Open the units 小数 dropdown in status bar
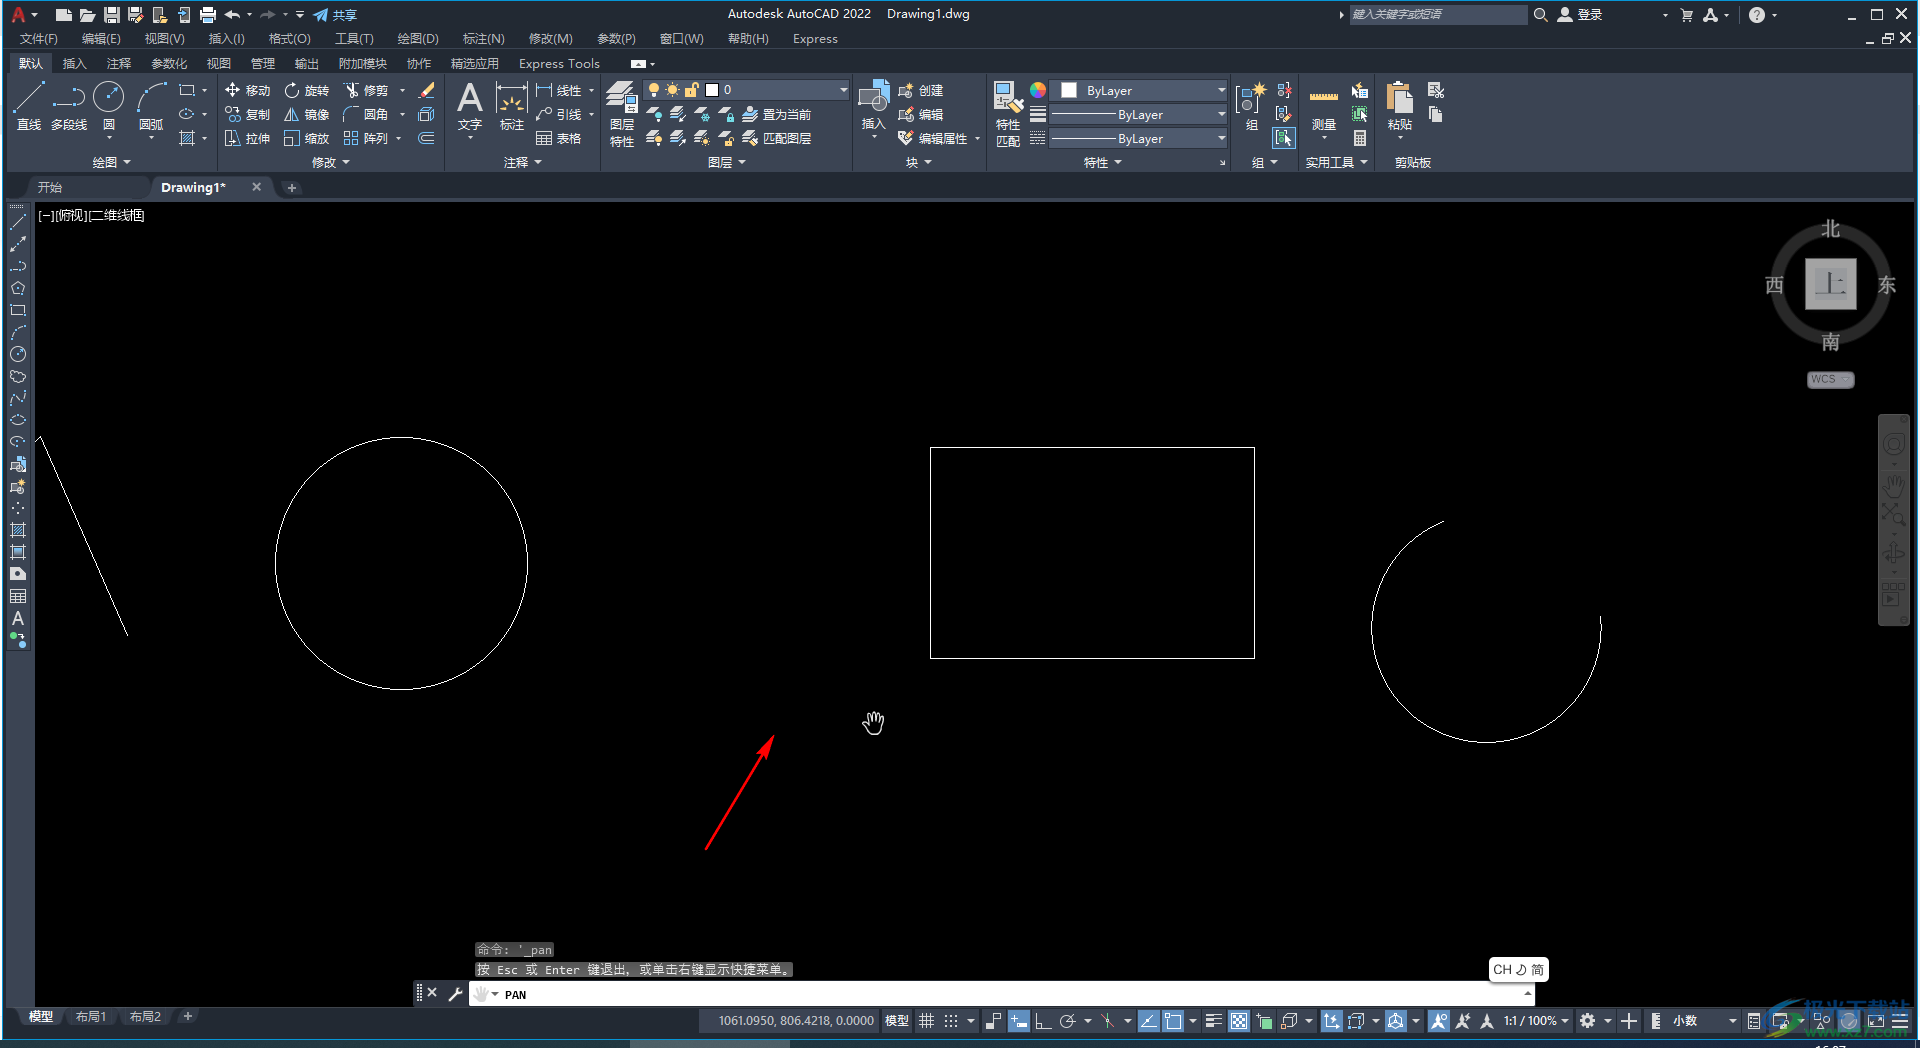Image resolution: width=1920 pixels, height=1048 pixels. click(1704, 1021)
